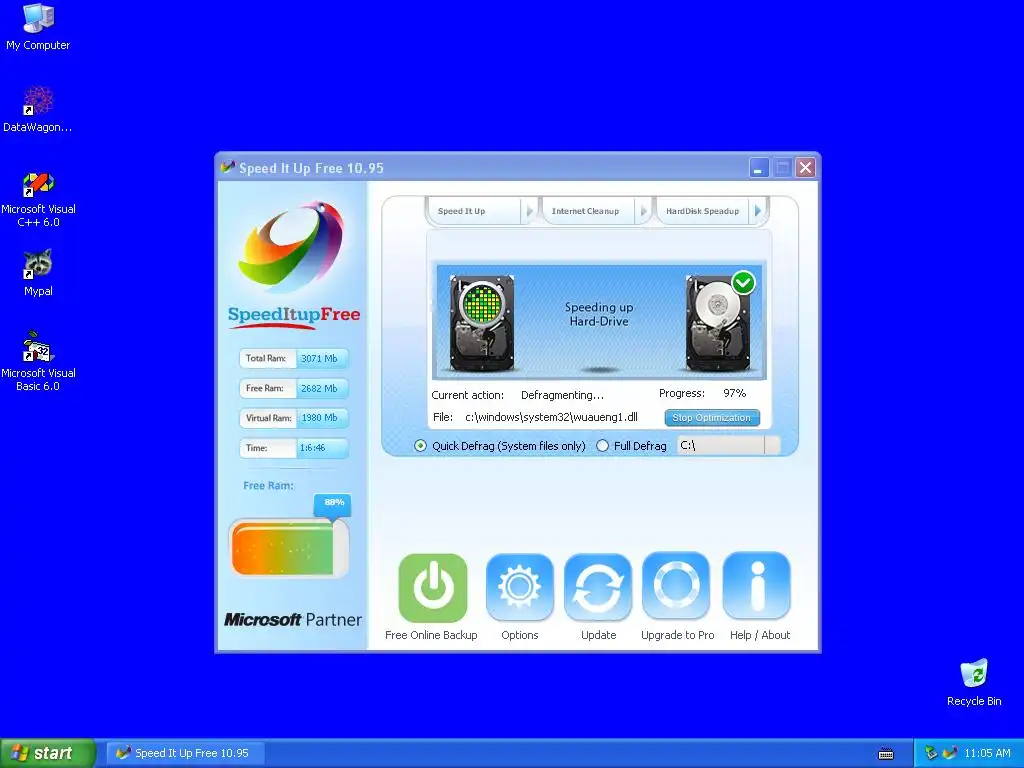The width and height of the screenshot is (1024, 768).
Task: Click the Update refresh arrows icon
Action: coord(598,586)
